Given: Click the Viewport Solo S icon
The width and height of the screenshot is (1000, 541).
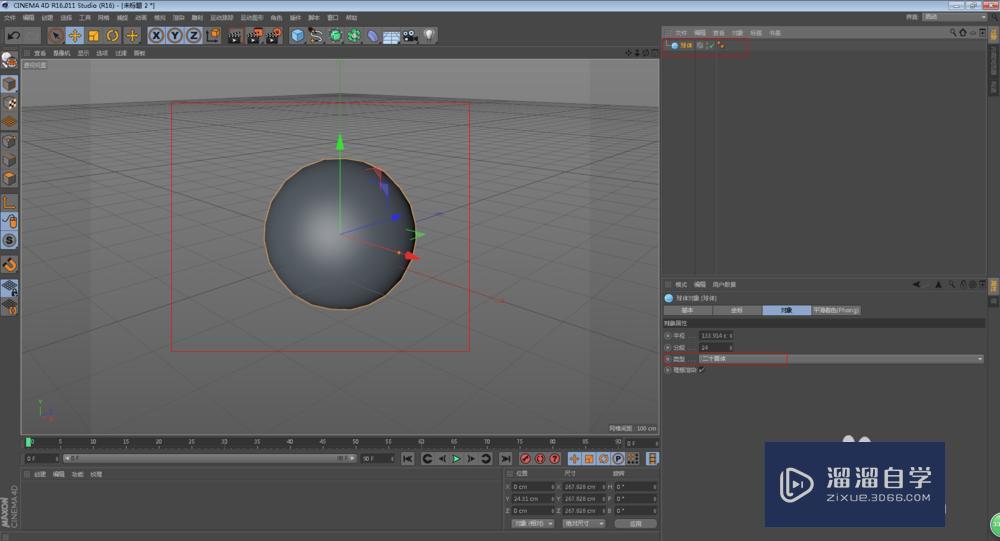Looking at the screenshot, I should coord(9,240).
